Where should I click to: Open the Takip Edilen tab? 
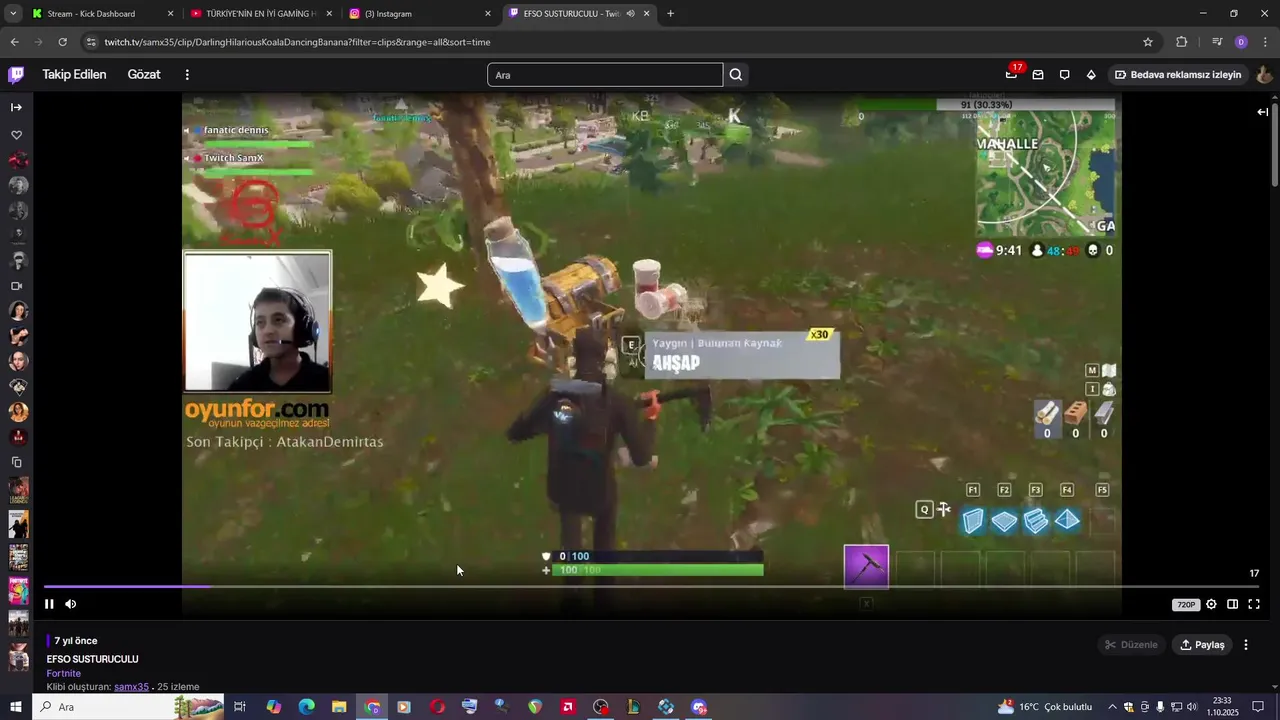pos(74,75)
